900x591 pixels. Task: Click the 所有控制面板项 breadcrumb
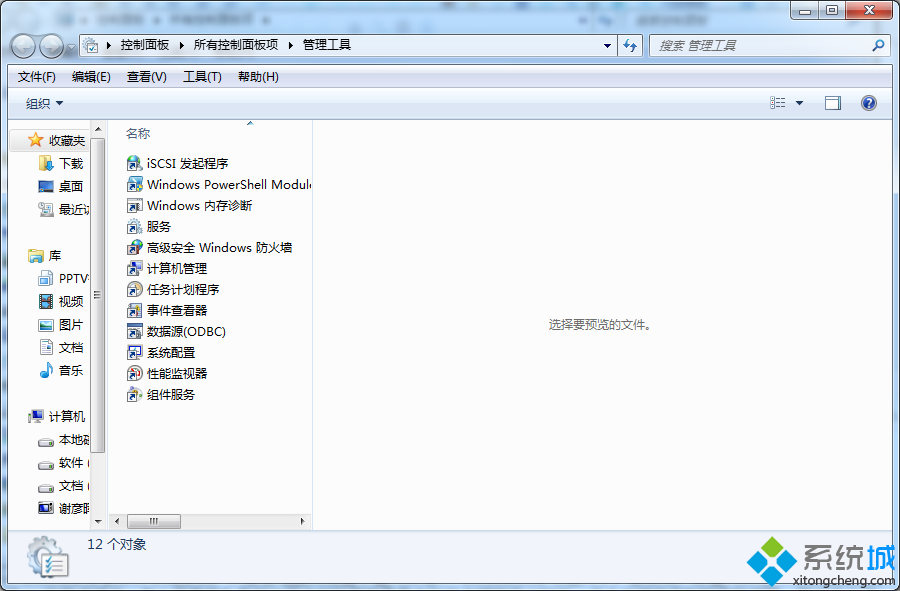pyautogui.click(x=236, y=45)
